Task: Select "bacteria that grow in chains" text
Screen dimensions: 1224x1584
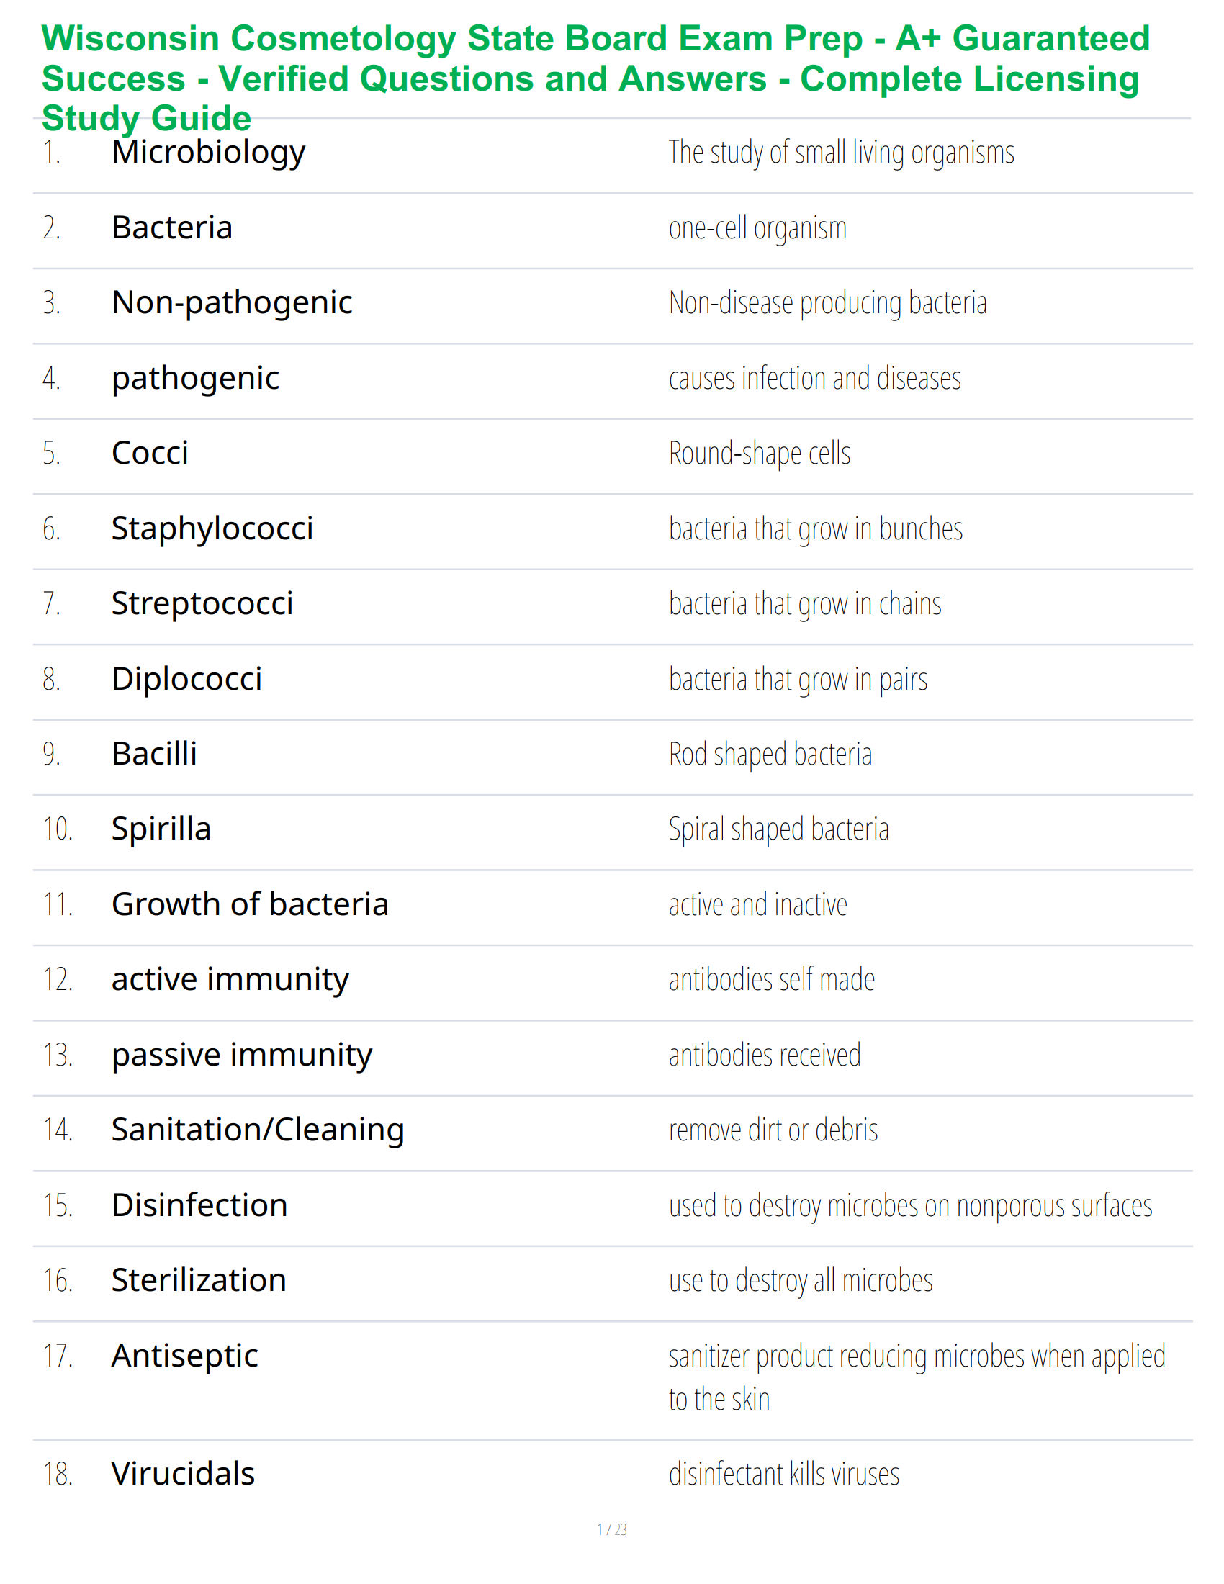Action: point(804,604)
